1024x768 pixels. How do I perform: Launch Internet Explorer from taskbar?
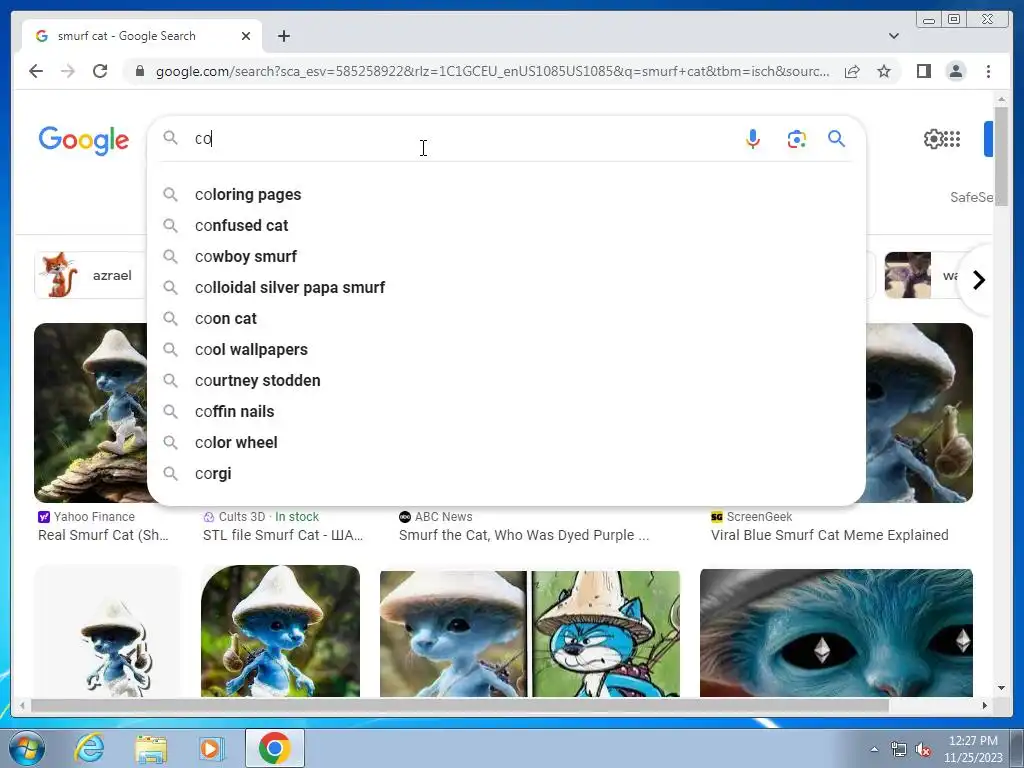[89, 748]
